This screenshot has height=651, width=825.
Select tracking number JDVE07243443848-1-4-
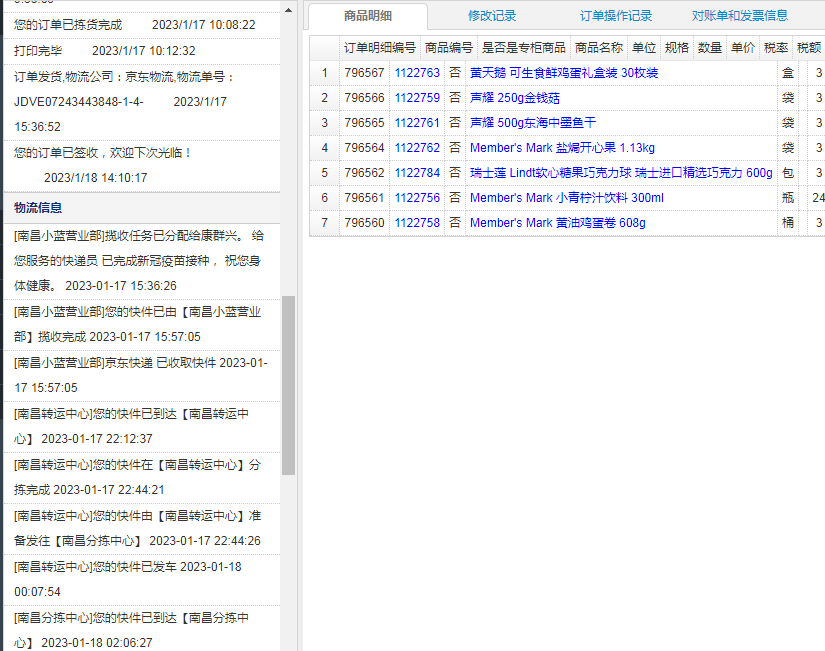(x=79, y=102)
